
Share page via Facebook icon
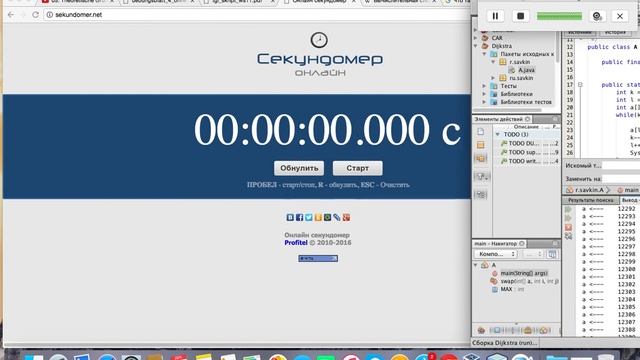click(299, 218)
